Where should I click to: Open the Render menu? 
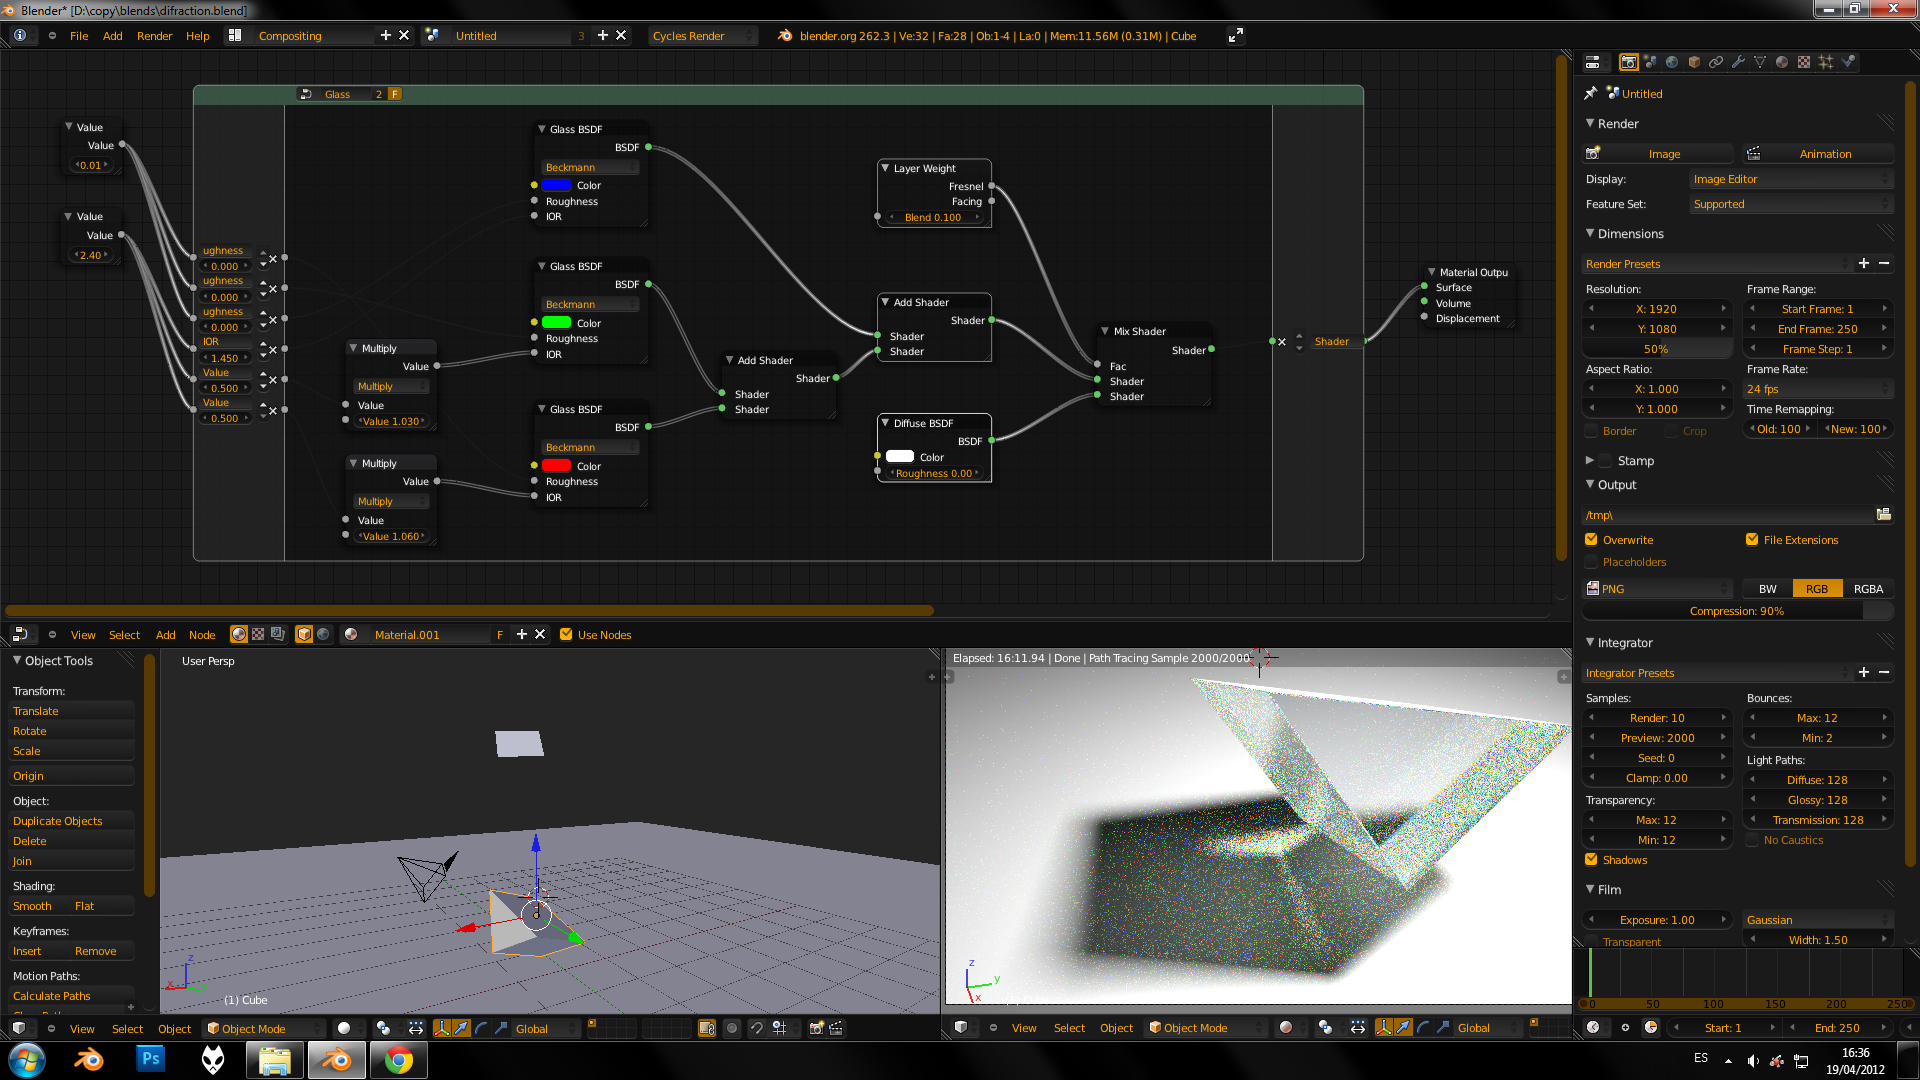point(154,35)
